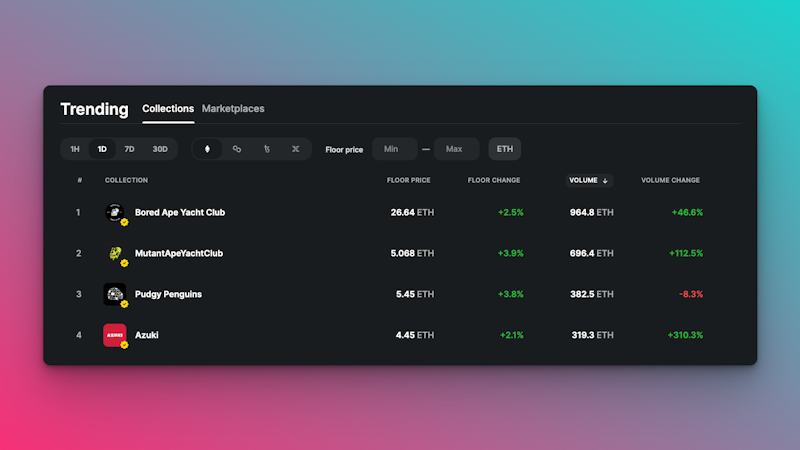Image resolution: width=800 pixels, height=450 pixels.
Task: Click the MutantApeYachtClub logo
Action: 115,253
